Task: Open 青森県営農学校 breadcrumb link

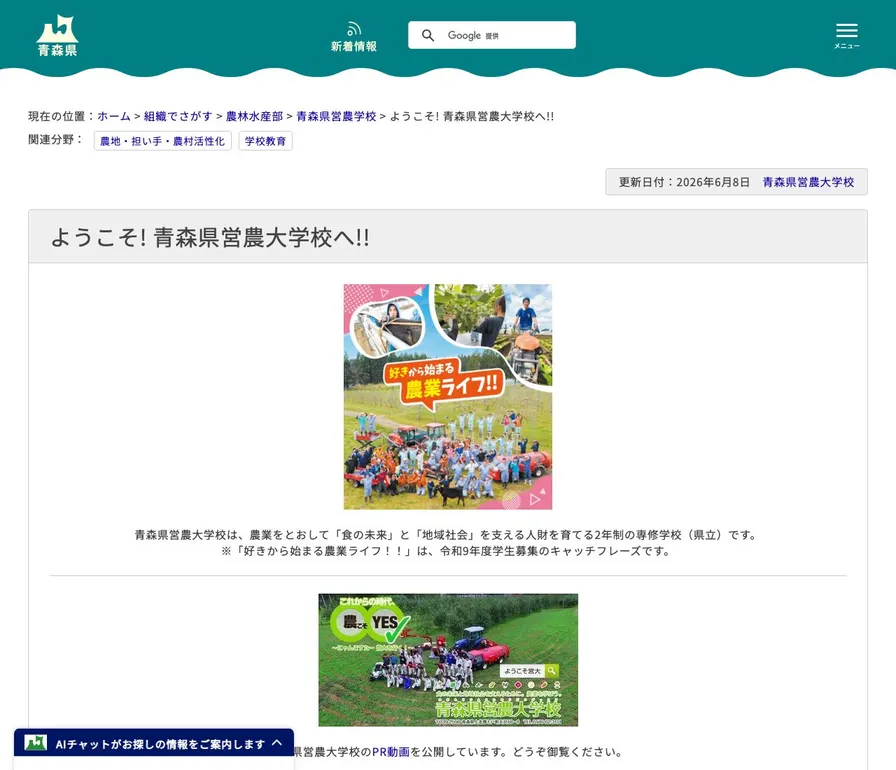Action: point(336,116)
